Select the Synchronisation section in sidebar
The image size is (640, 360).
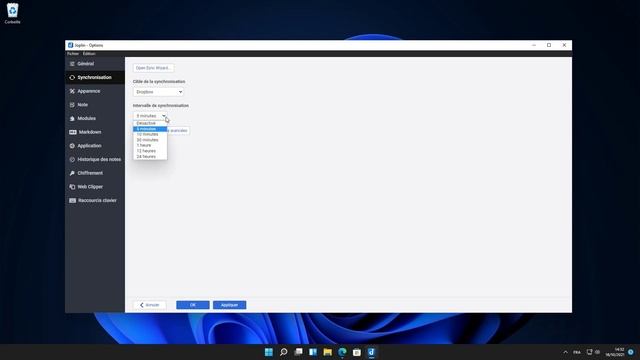tap(95, 78)
